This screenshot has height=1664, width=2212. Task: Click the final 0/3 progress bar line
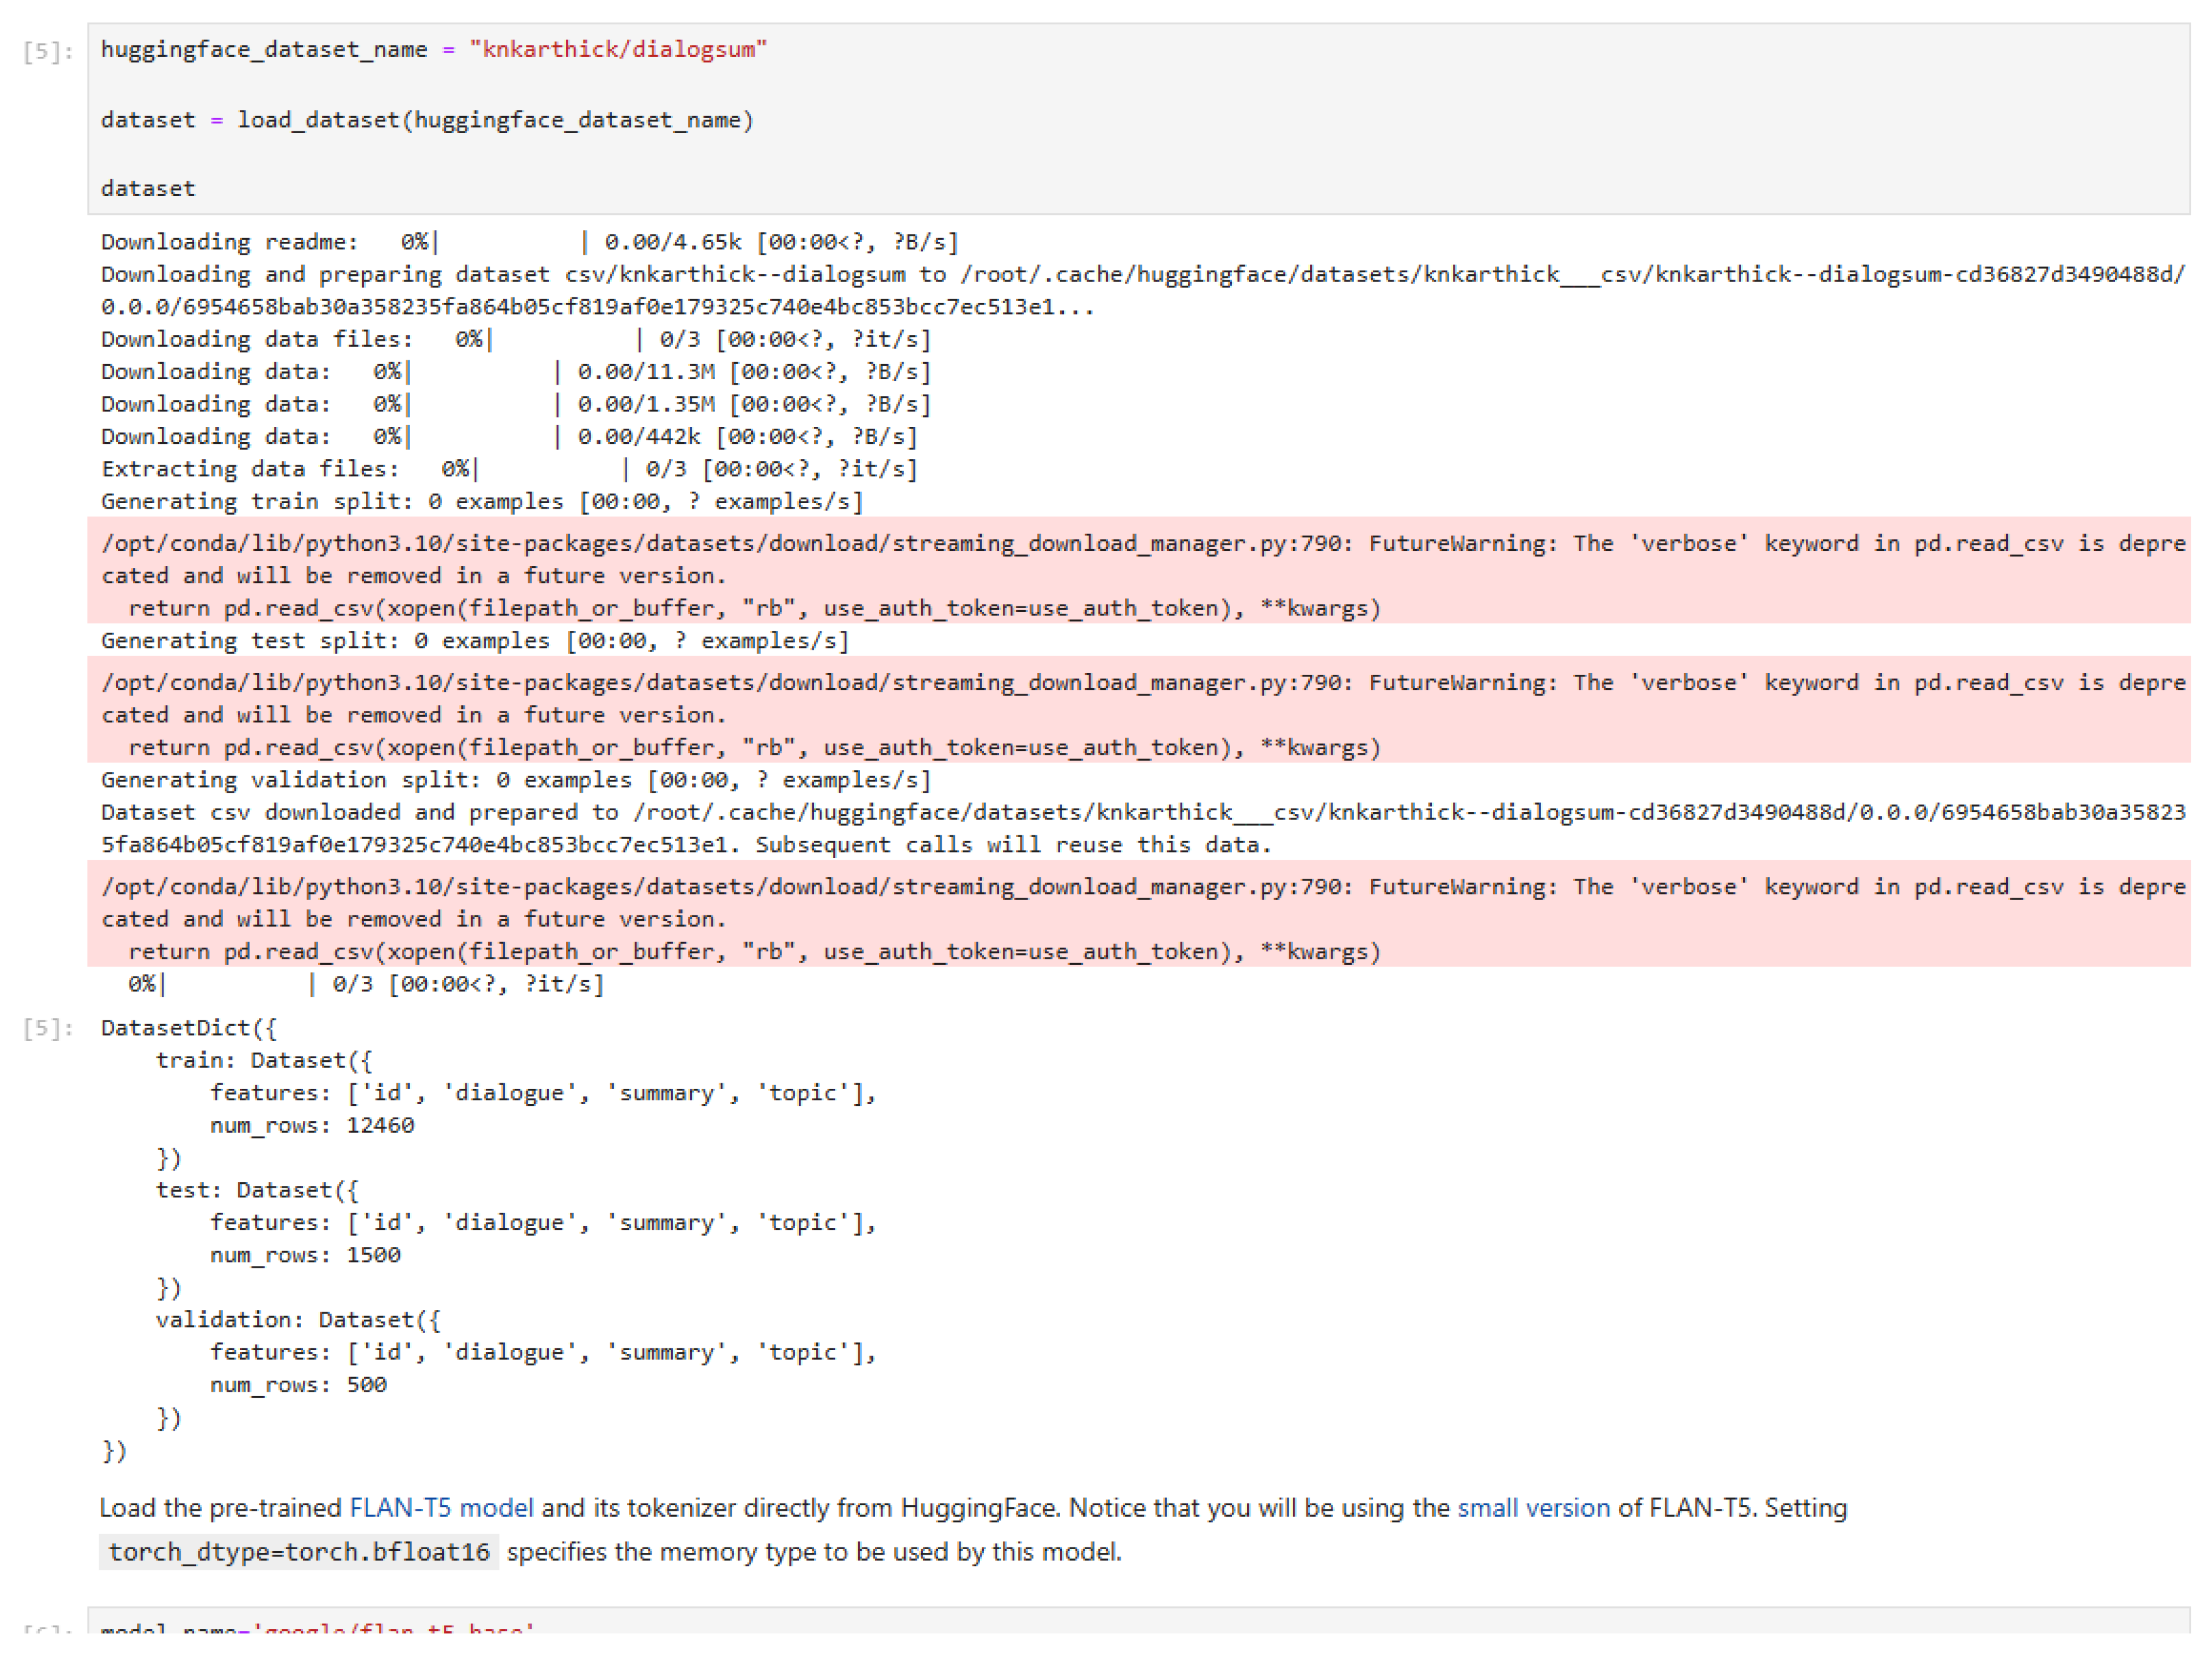point(365,984)
